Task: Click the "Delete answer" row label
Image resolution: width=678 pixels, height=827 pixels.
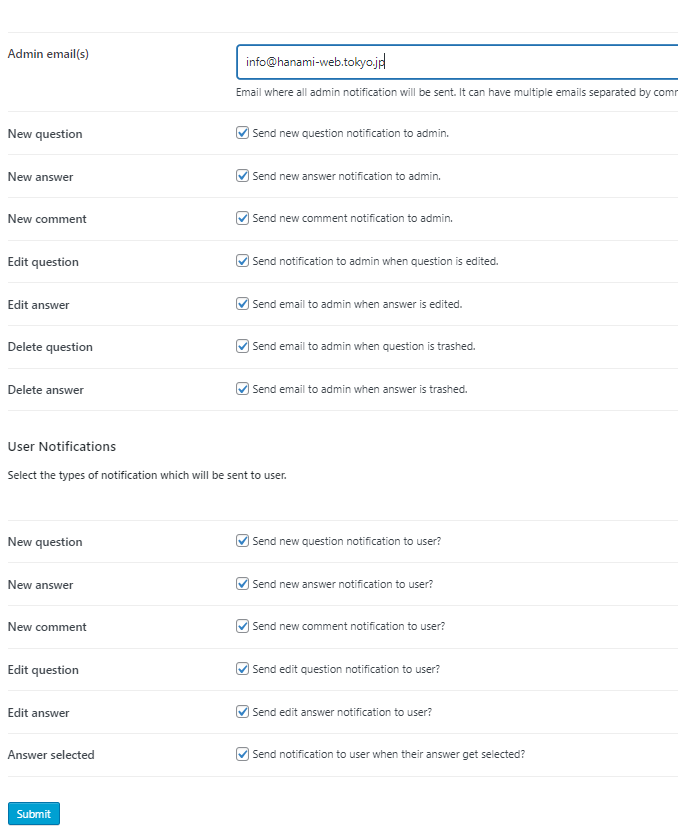Action: pos(46,390)
